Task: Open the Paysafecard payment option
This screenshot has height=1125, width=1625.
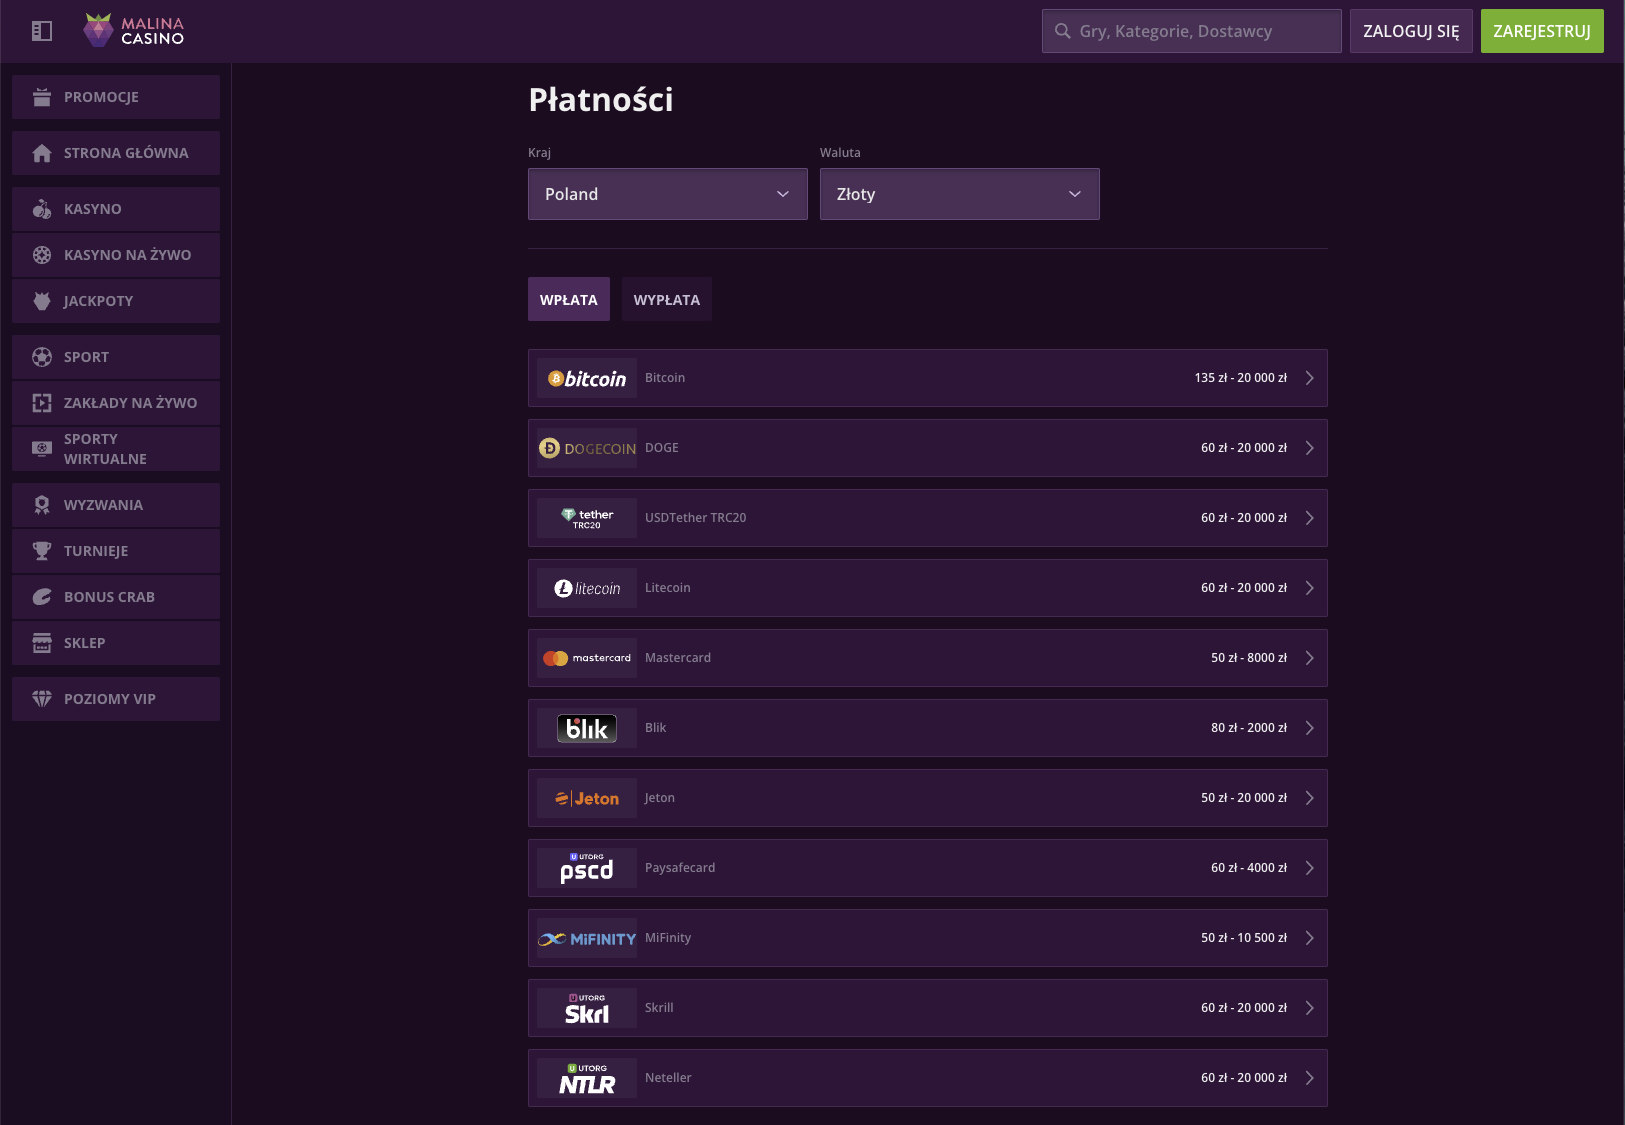Action: (x=927, y=868)
